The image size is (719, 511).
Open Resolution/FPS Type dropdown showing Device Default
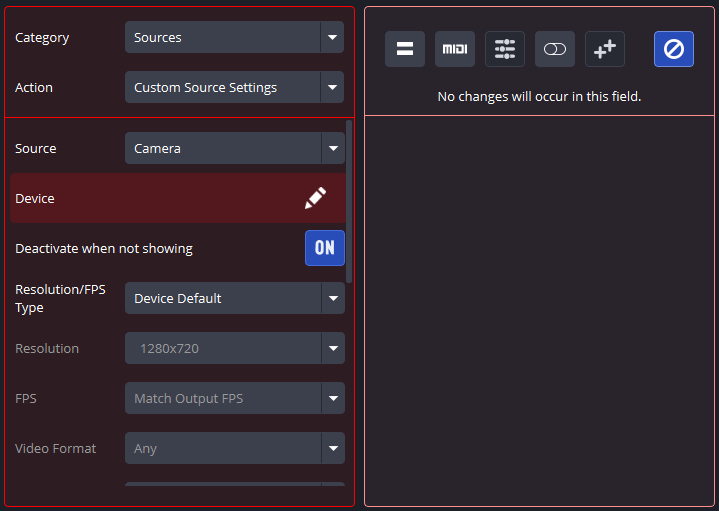pyautogui.click(x=234, y=298)
